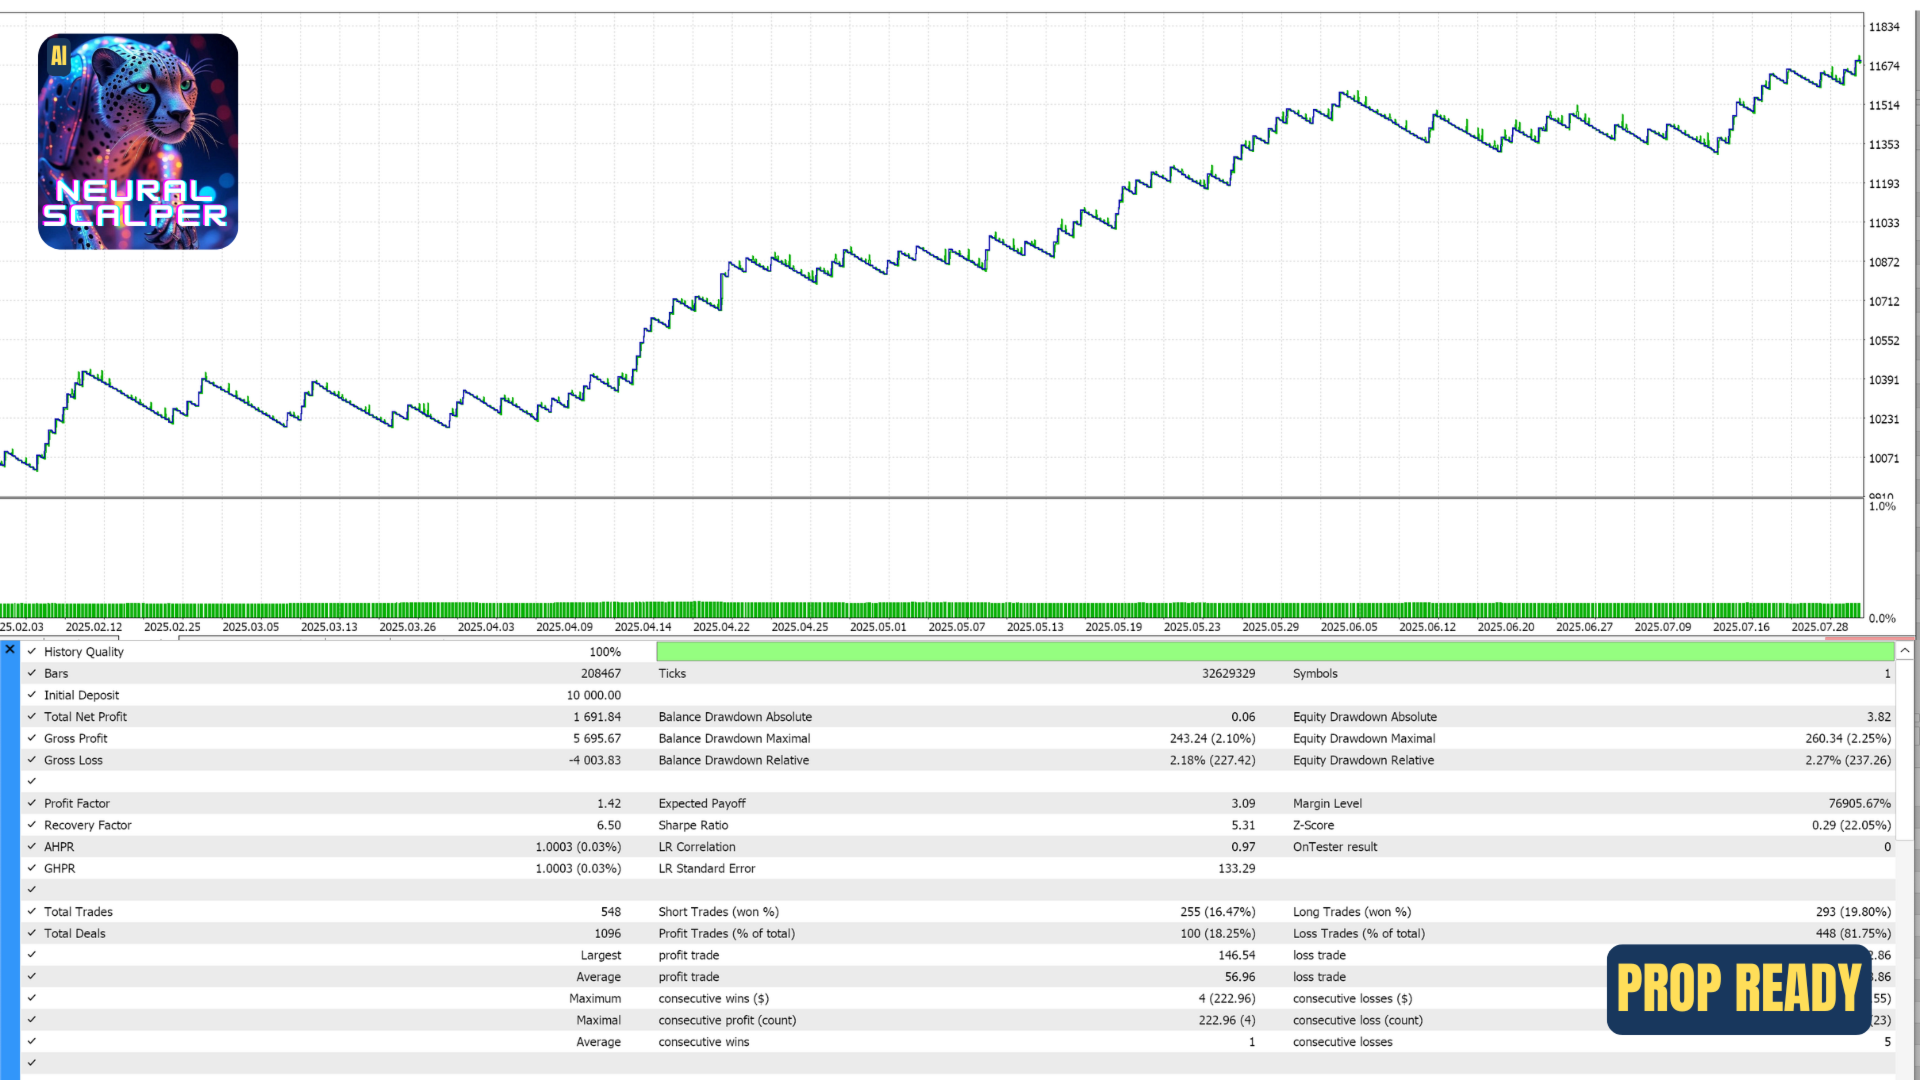Click the 2025.06.05 date marker on timeline
Image resolution: width=1920 pixels, height=1080 pixels.
[1349, 627]
